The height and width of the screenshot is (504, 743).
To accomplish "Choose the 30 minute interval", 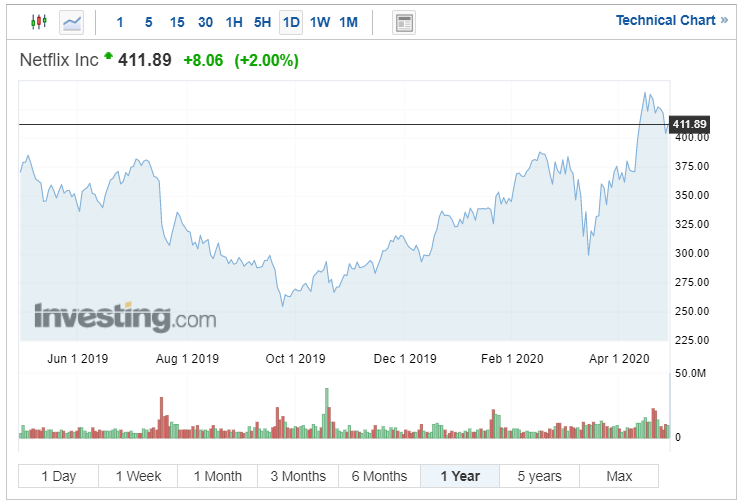I will click(205, 22).
